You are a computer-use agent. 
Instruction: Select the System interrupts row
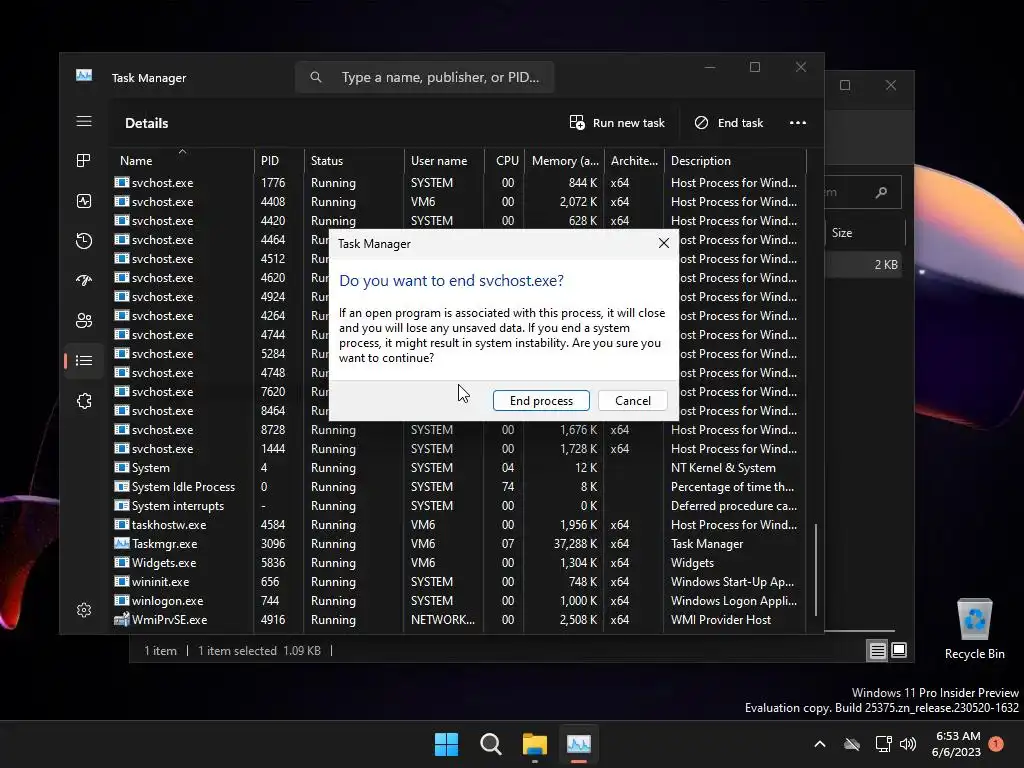[x=459, y=505]
